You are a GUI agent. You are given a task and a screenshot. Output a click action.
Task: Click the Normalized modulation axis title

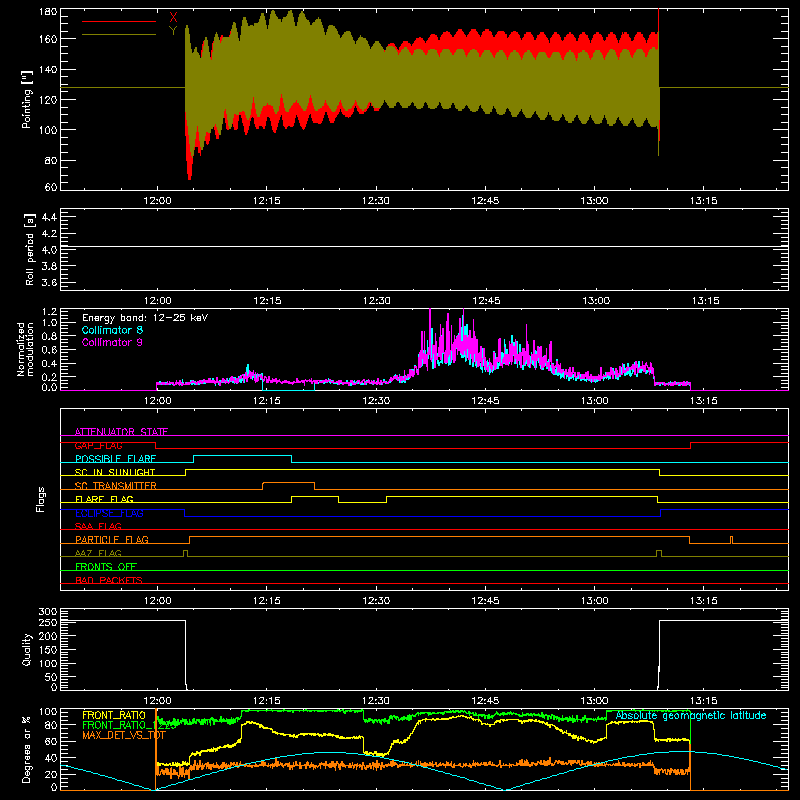click(x=25, y=349)
